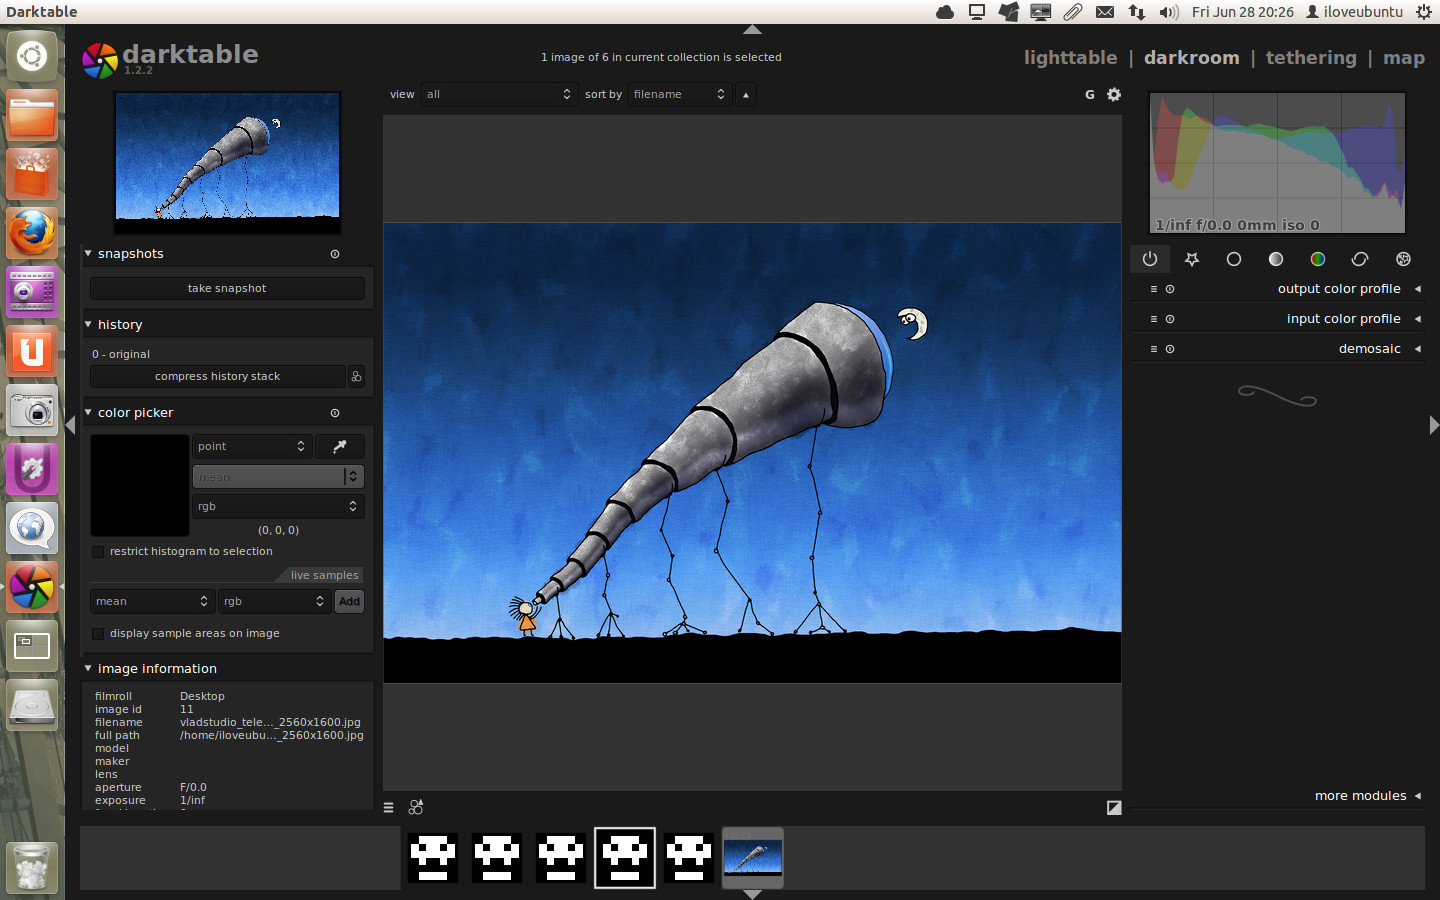
Task: Show effects modules group icon
Action: point(1403,259)
